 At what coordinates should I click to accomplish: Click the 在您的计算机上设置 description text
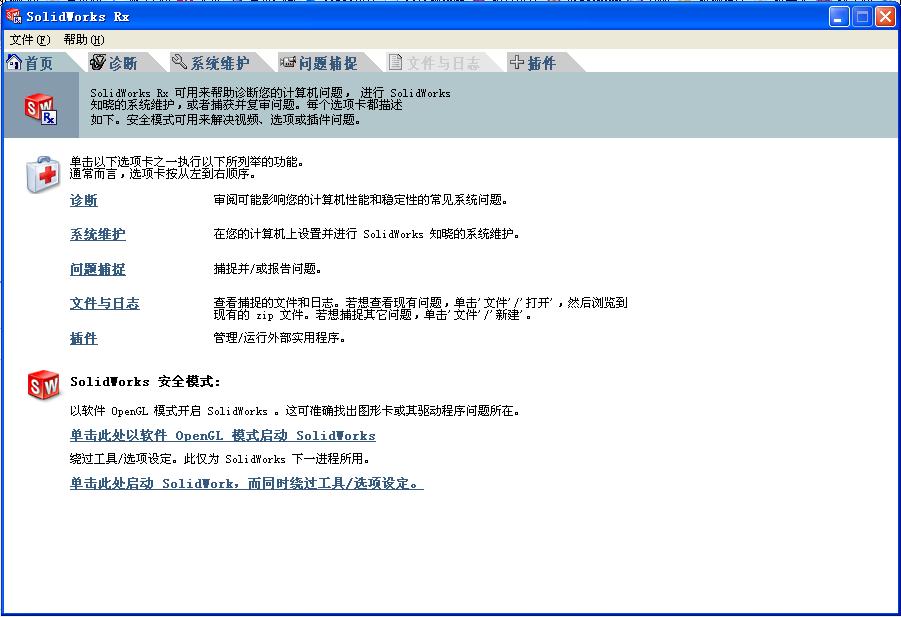[366, 234]
